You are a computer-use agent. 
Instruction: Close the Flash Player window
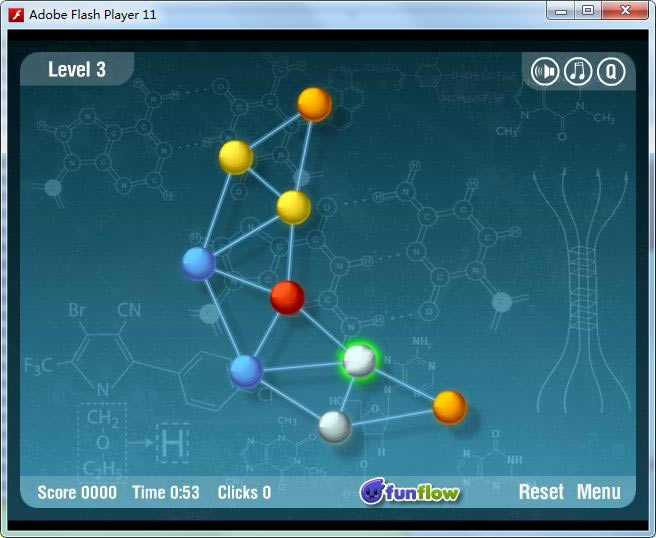(625, 10)
